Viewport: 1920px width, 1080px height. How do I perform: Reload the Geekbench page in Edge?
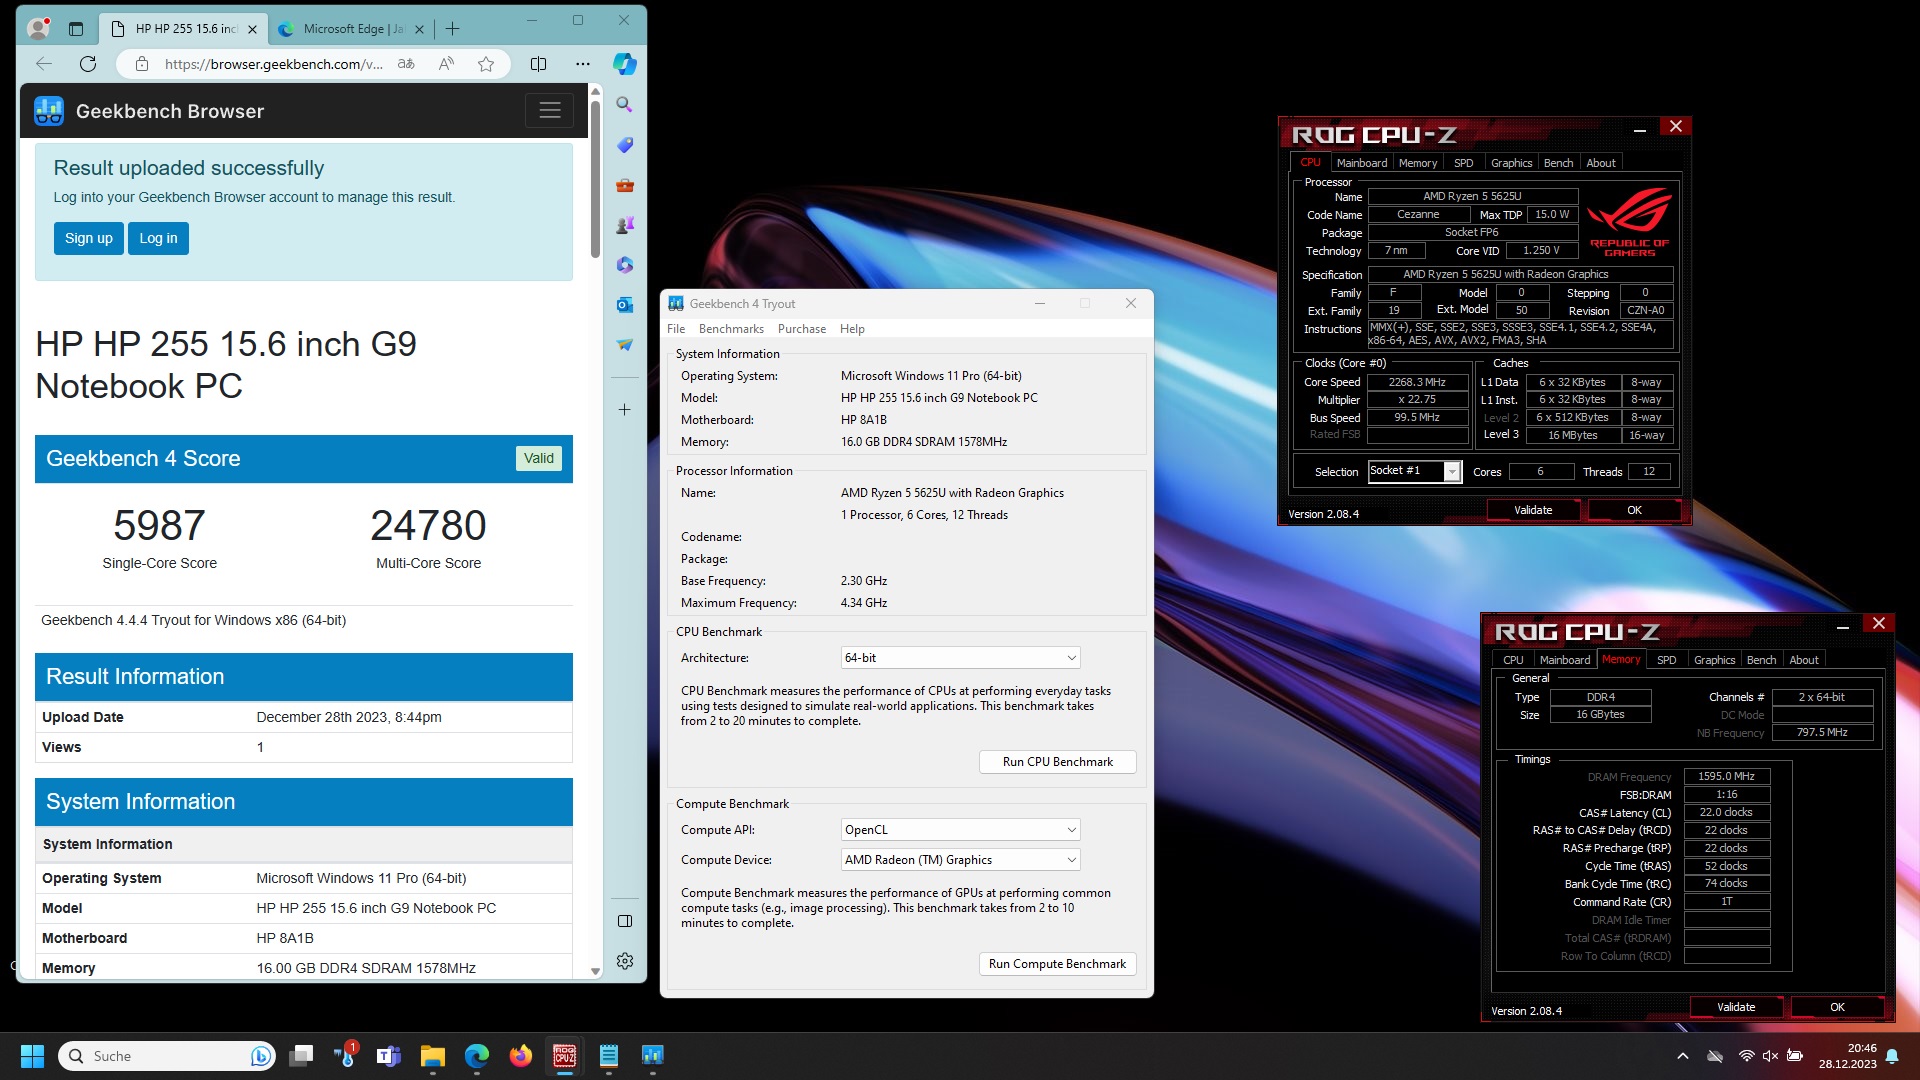tap(88, 64)
